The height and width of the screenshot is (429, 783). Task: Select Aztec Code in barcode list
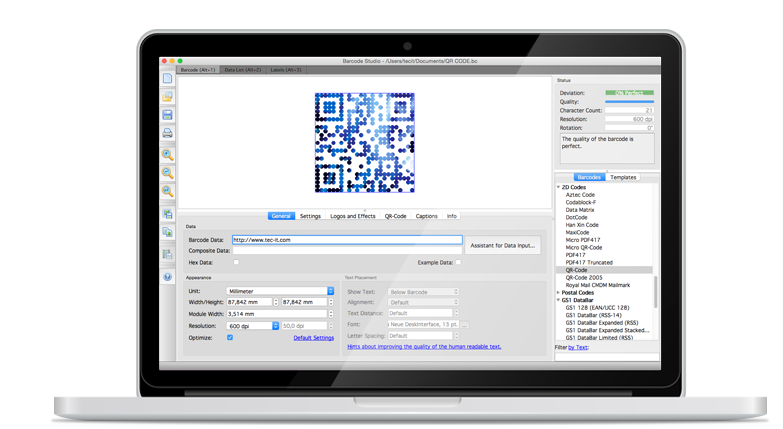click(580, 195)
